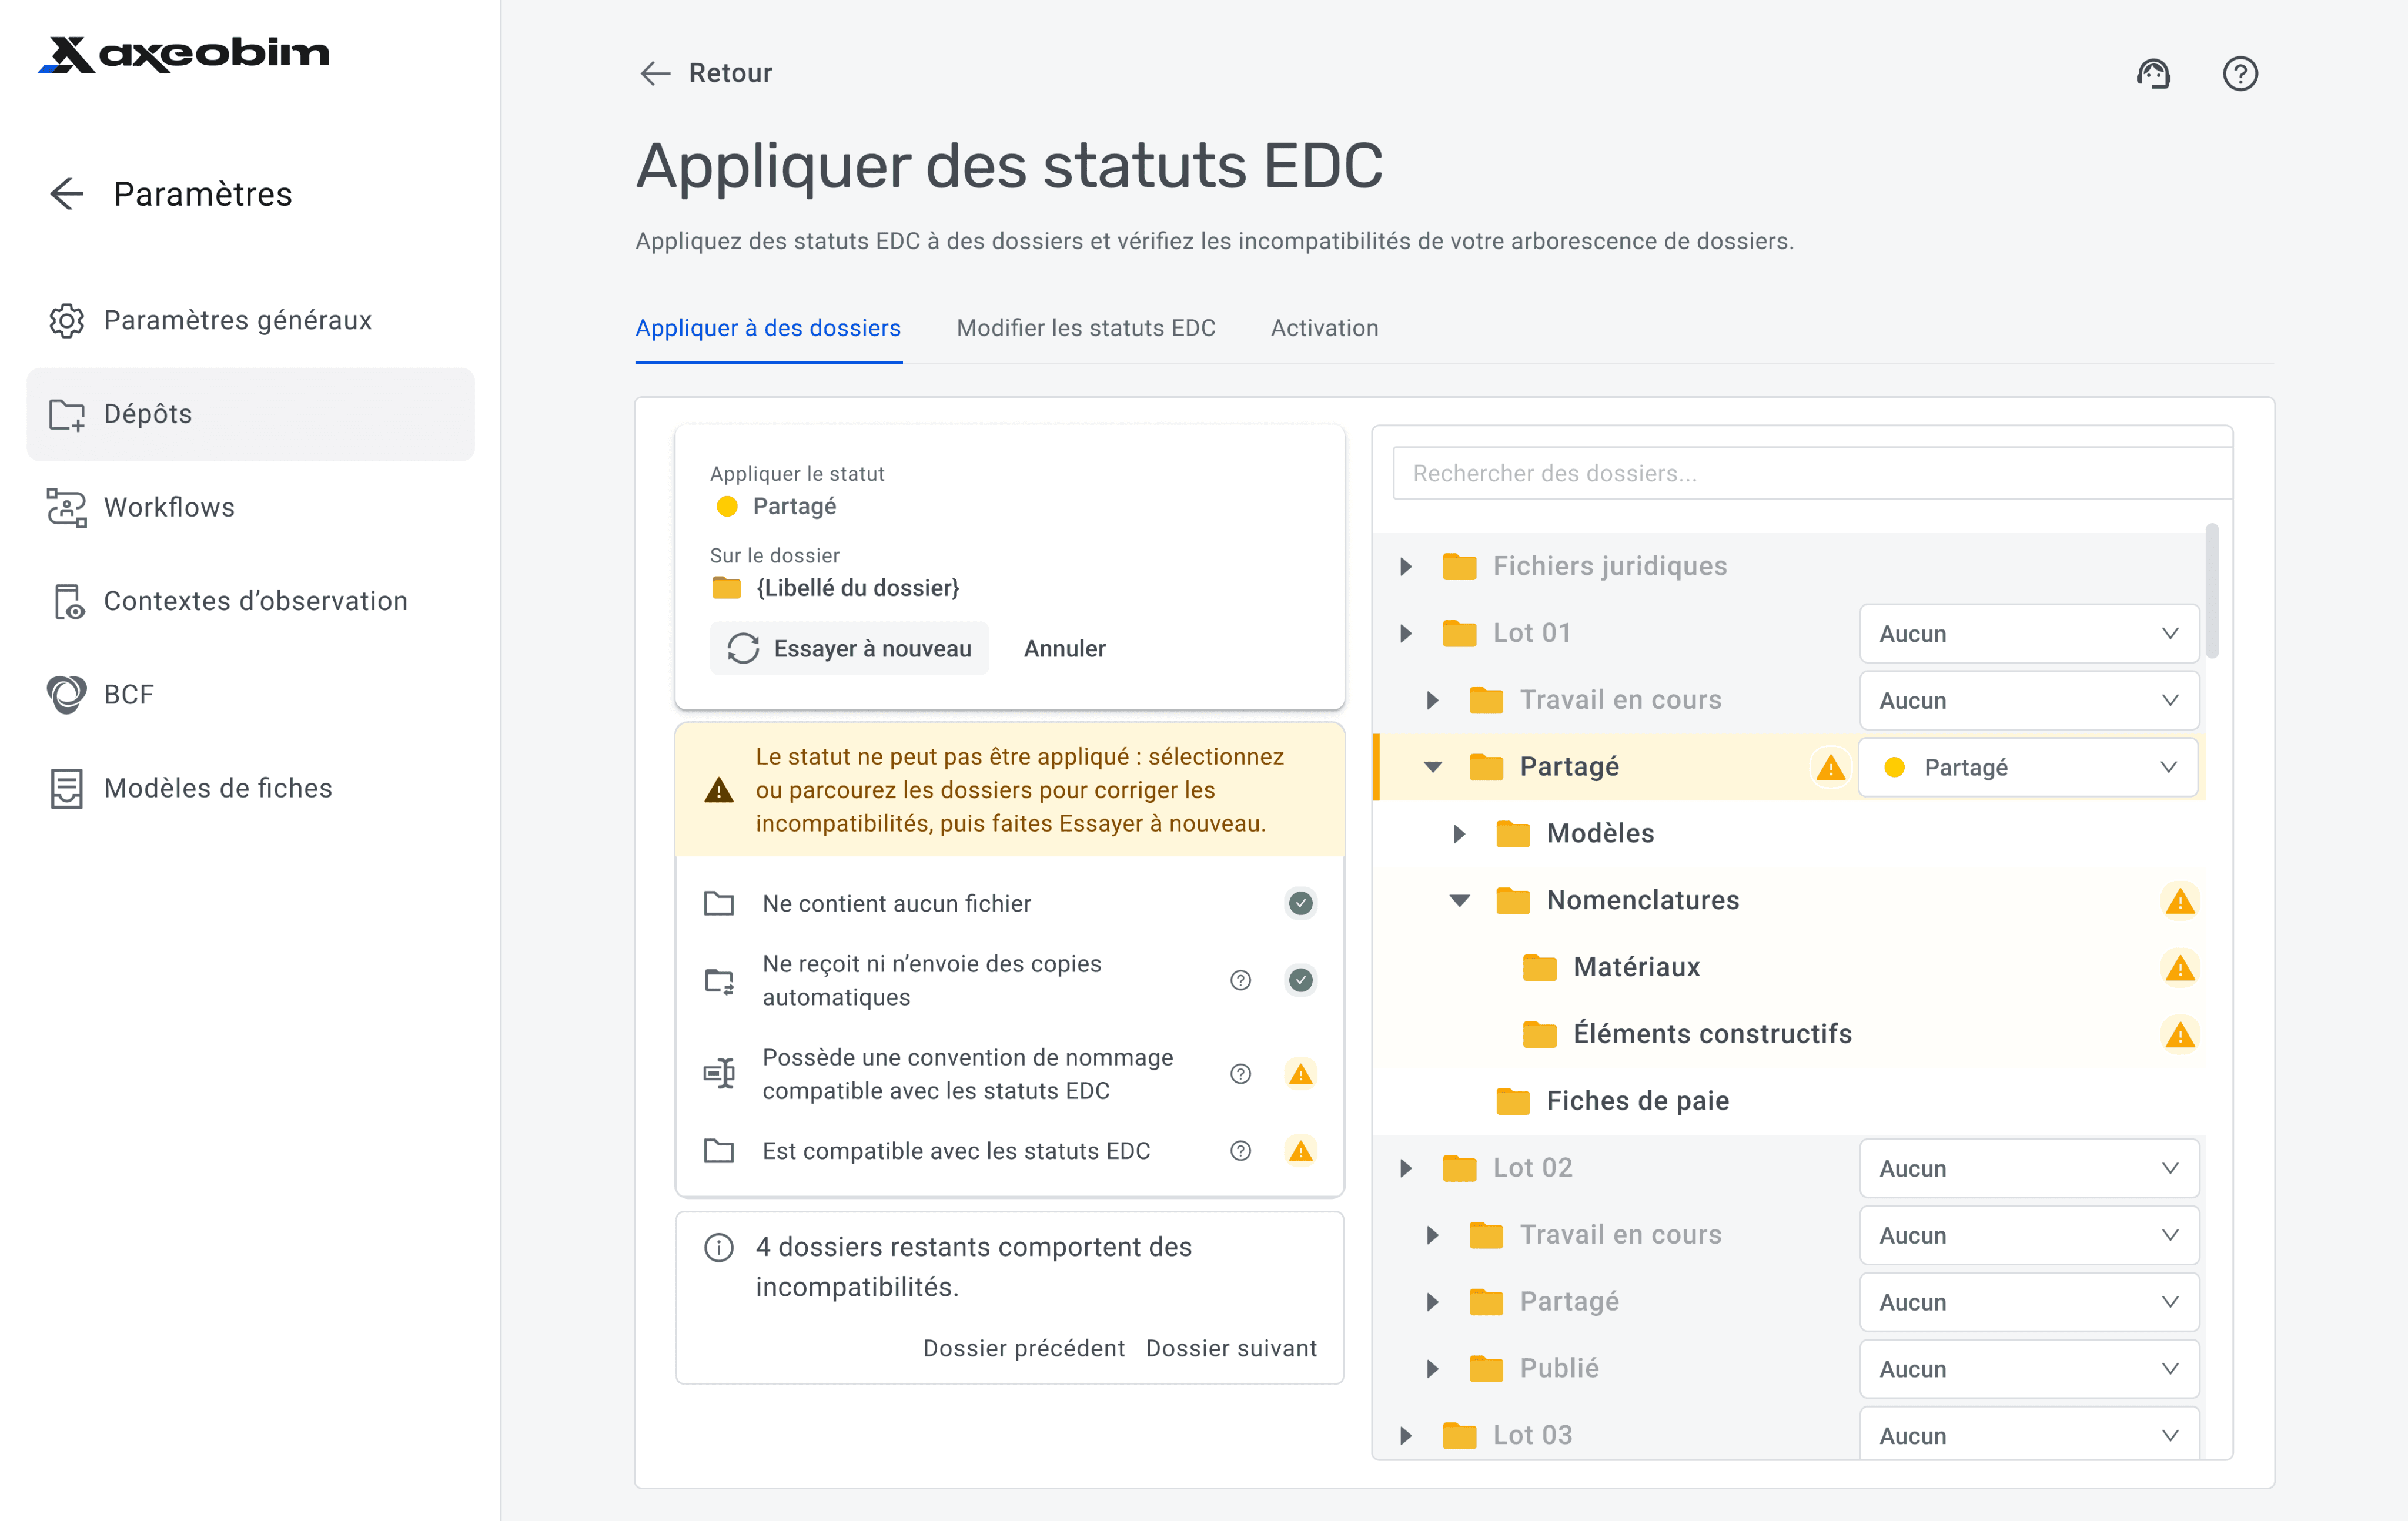Click checkmark for Ne contient aucun fichier

(1300, 903)
